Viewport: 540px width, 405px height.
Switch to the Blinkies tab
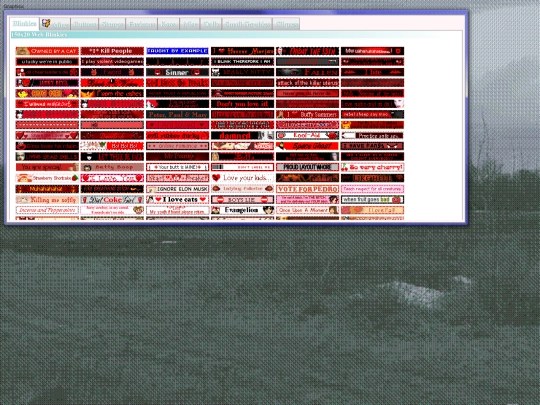[24, 23]
